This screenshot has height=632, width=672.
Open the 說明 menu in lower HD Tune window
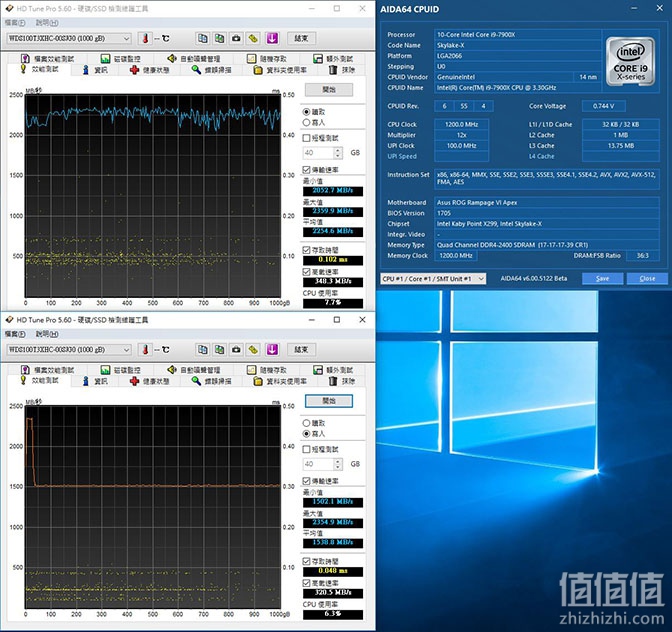pos(47,334)
